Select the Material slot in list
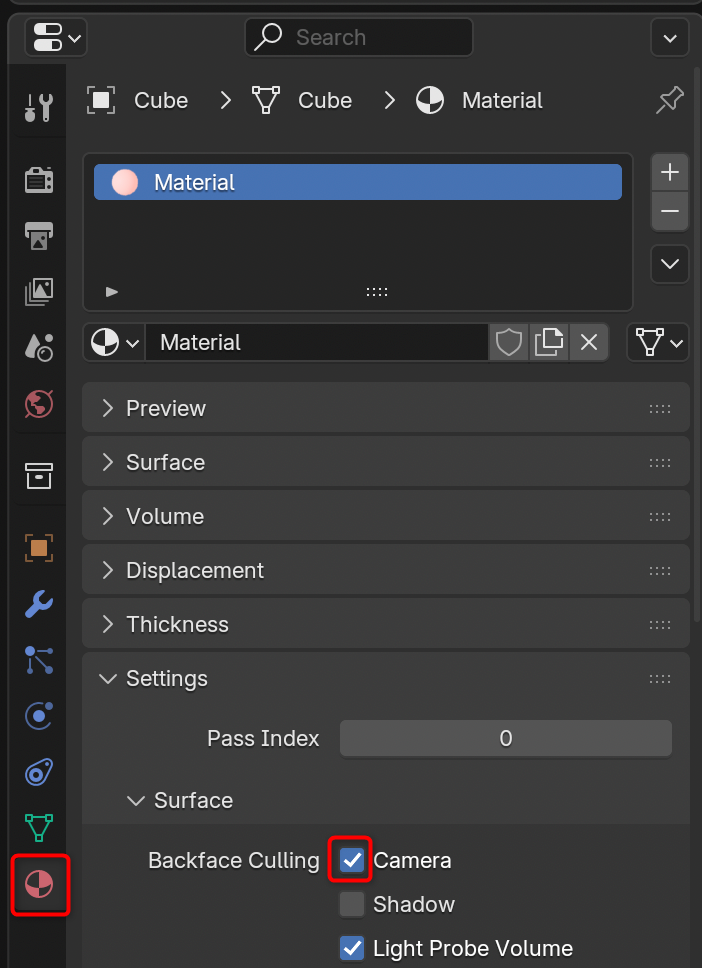 click(x=357, y=183)
